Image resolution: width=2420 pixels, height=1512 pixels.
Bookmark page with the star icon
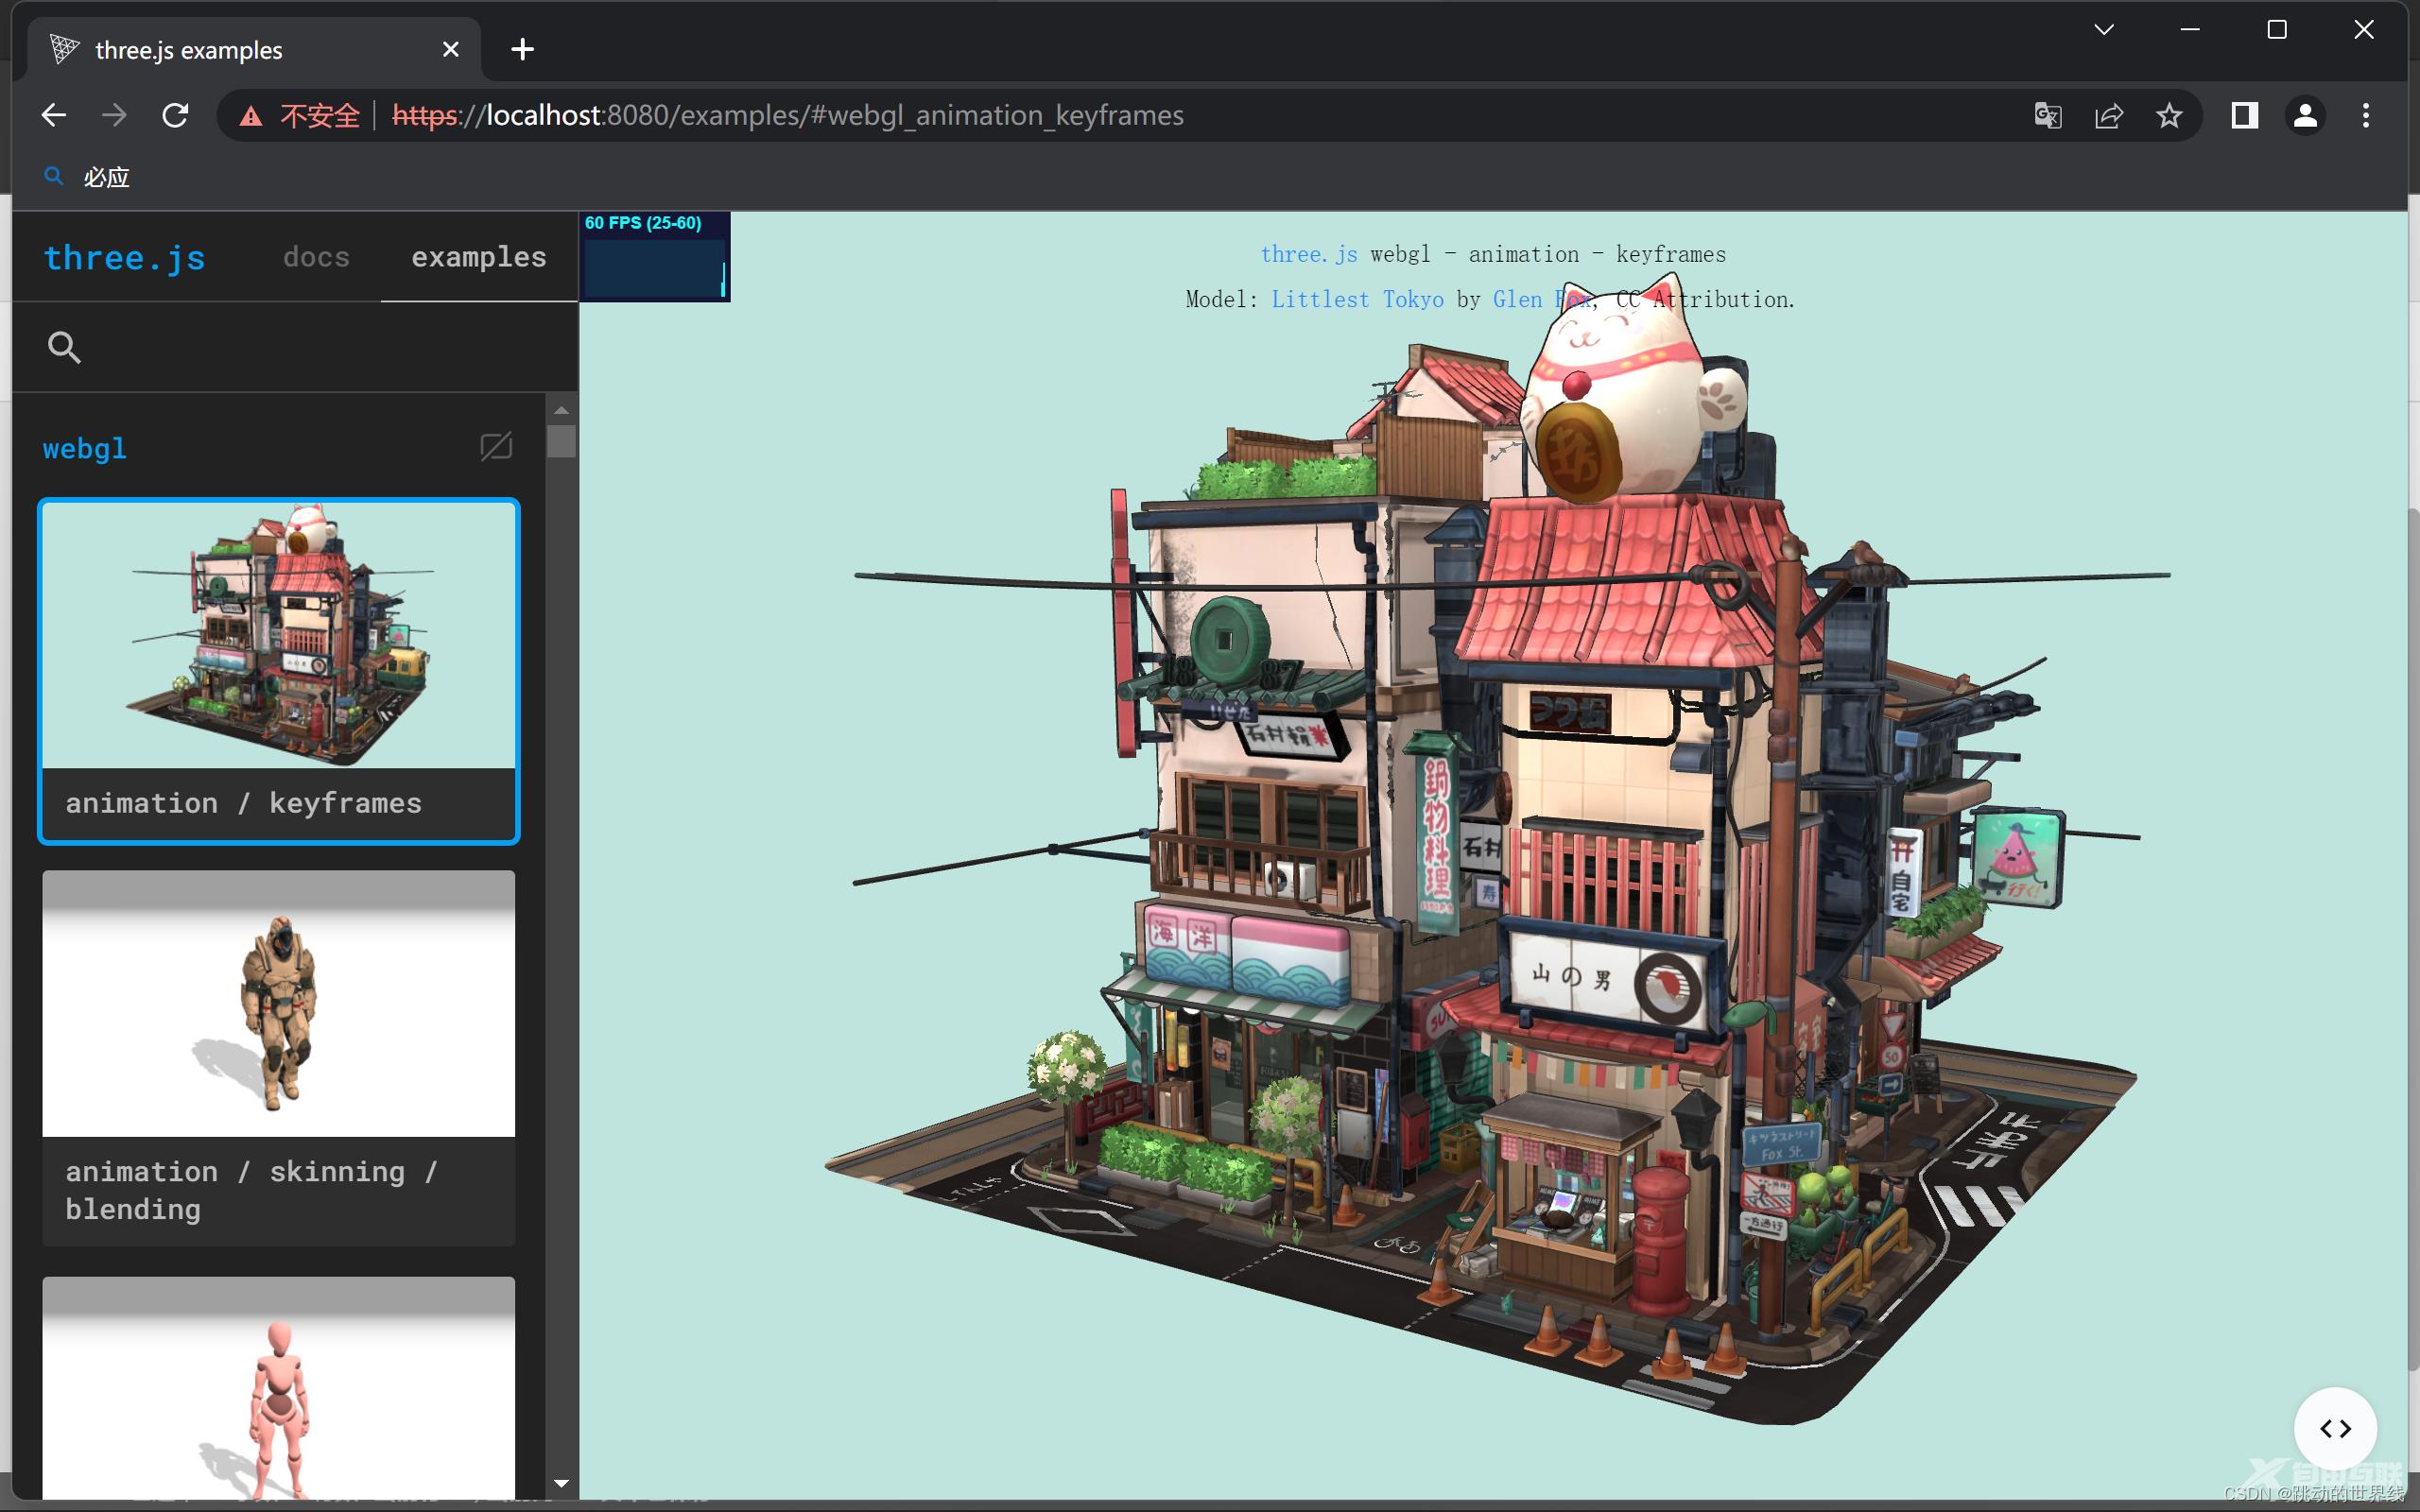point(2168,116)
